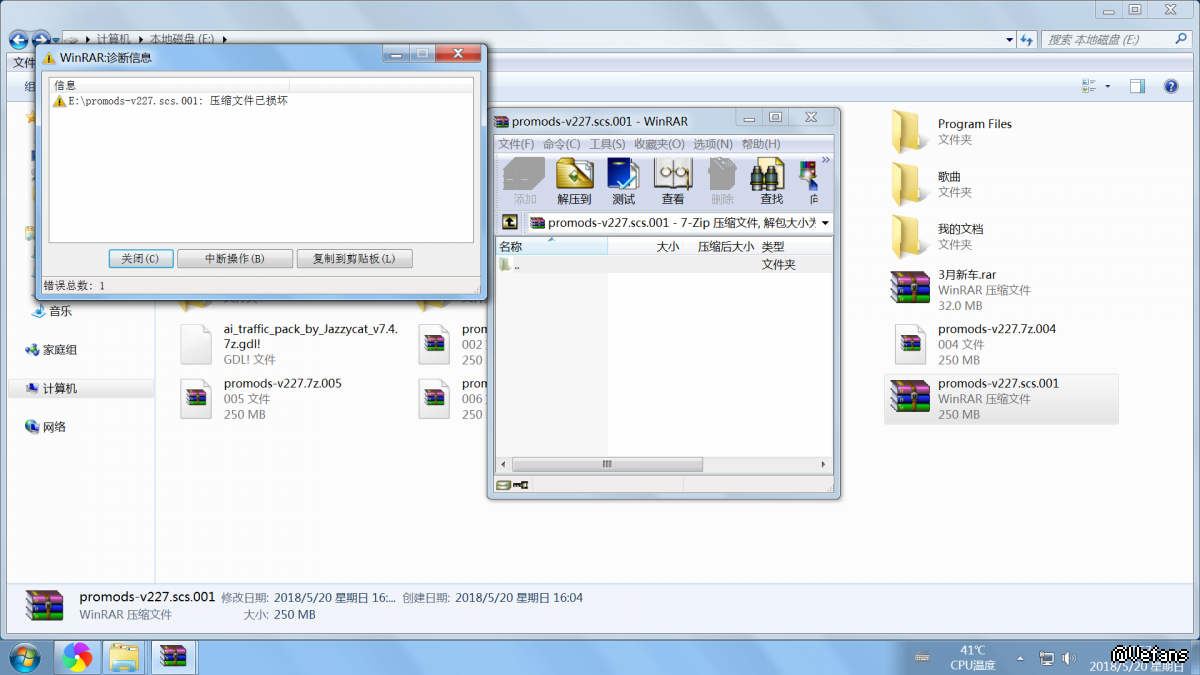
Task: Click the WinRAR taskbar icon
Action: click(173, 657)
